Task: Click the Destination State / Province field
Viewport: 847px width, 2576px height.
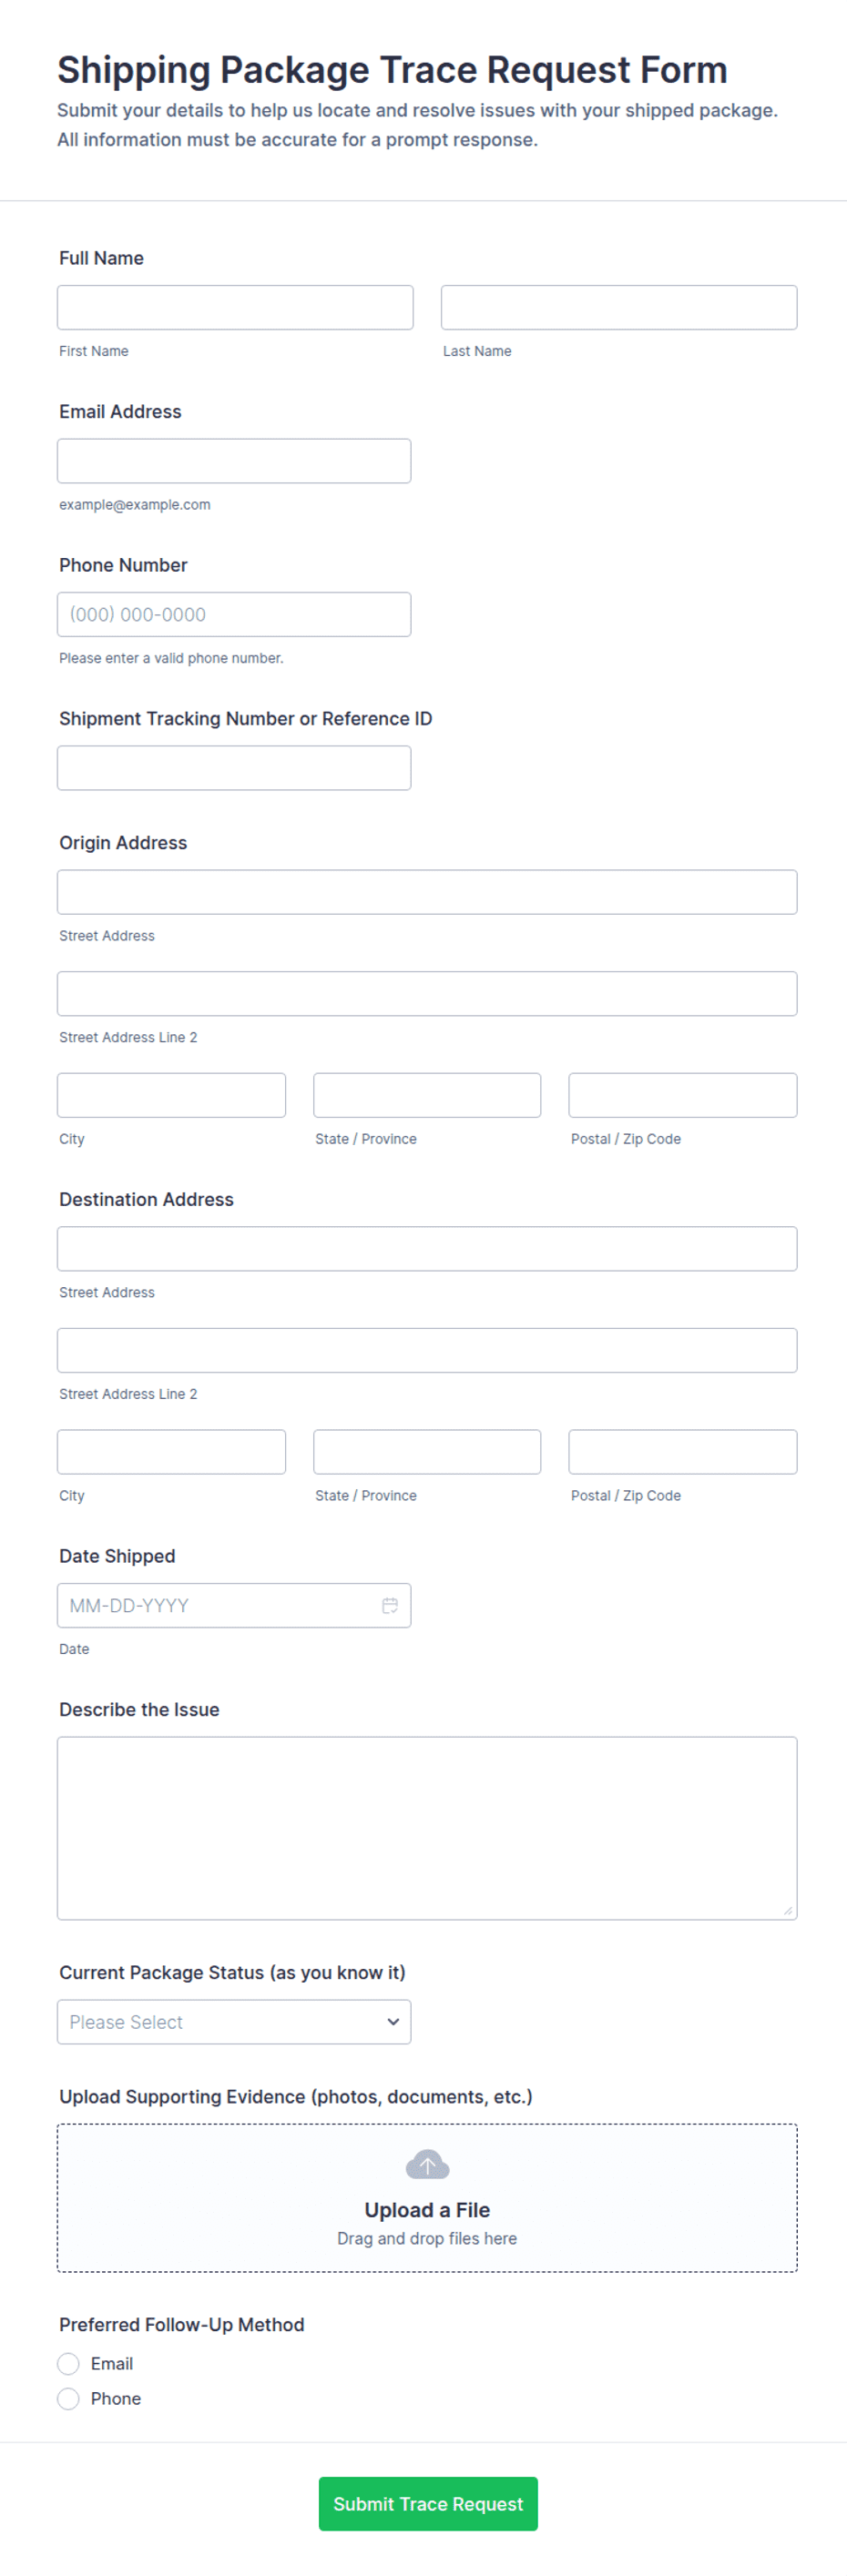Action: tap(427, 1451)
